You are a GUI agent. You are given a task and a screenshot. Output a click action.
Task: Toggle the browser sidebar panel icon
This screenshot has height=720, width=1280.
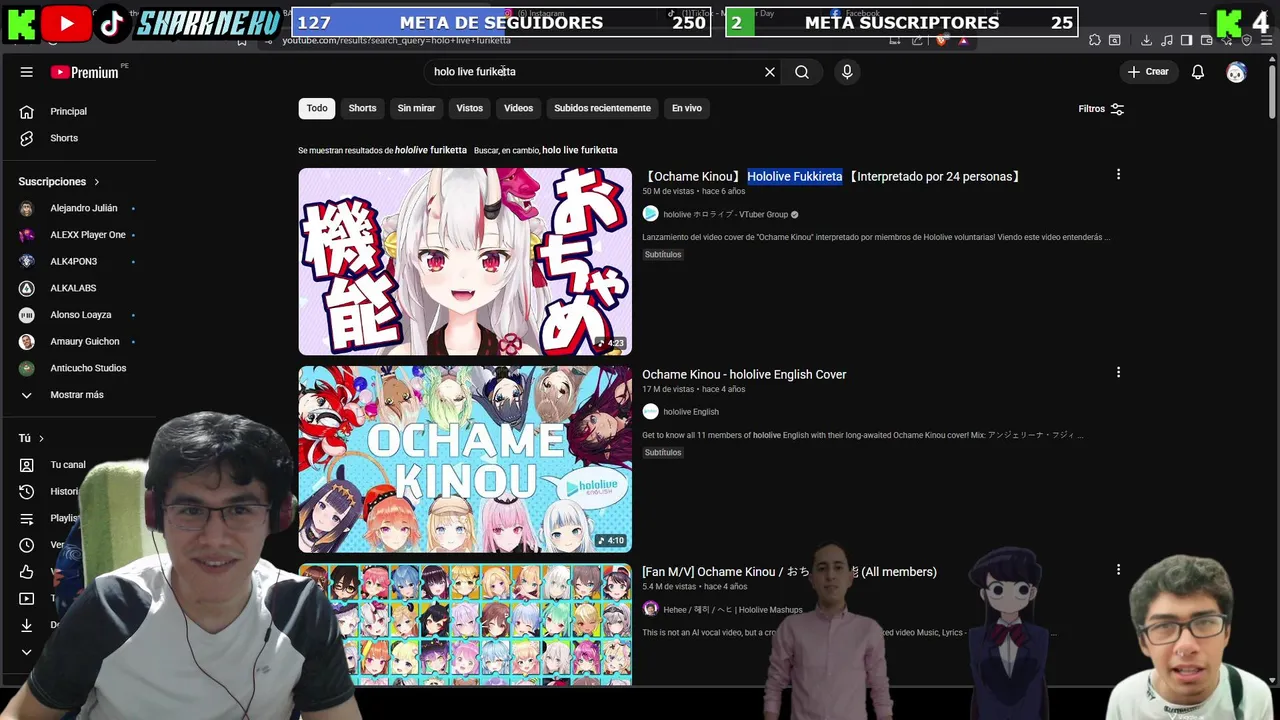pos(1186,40)
